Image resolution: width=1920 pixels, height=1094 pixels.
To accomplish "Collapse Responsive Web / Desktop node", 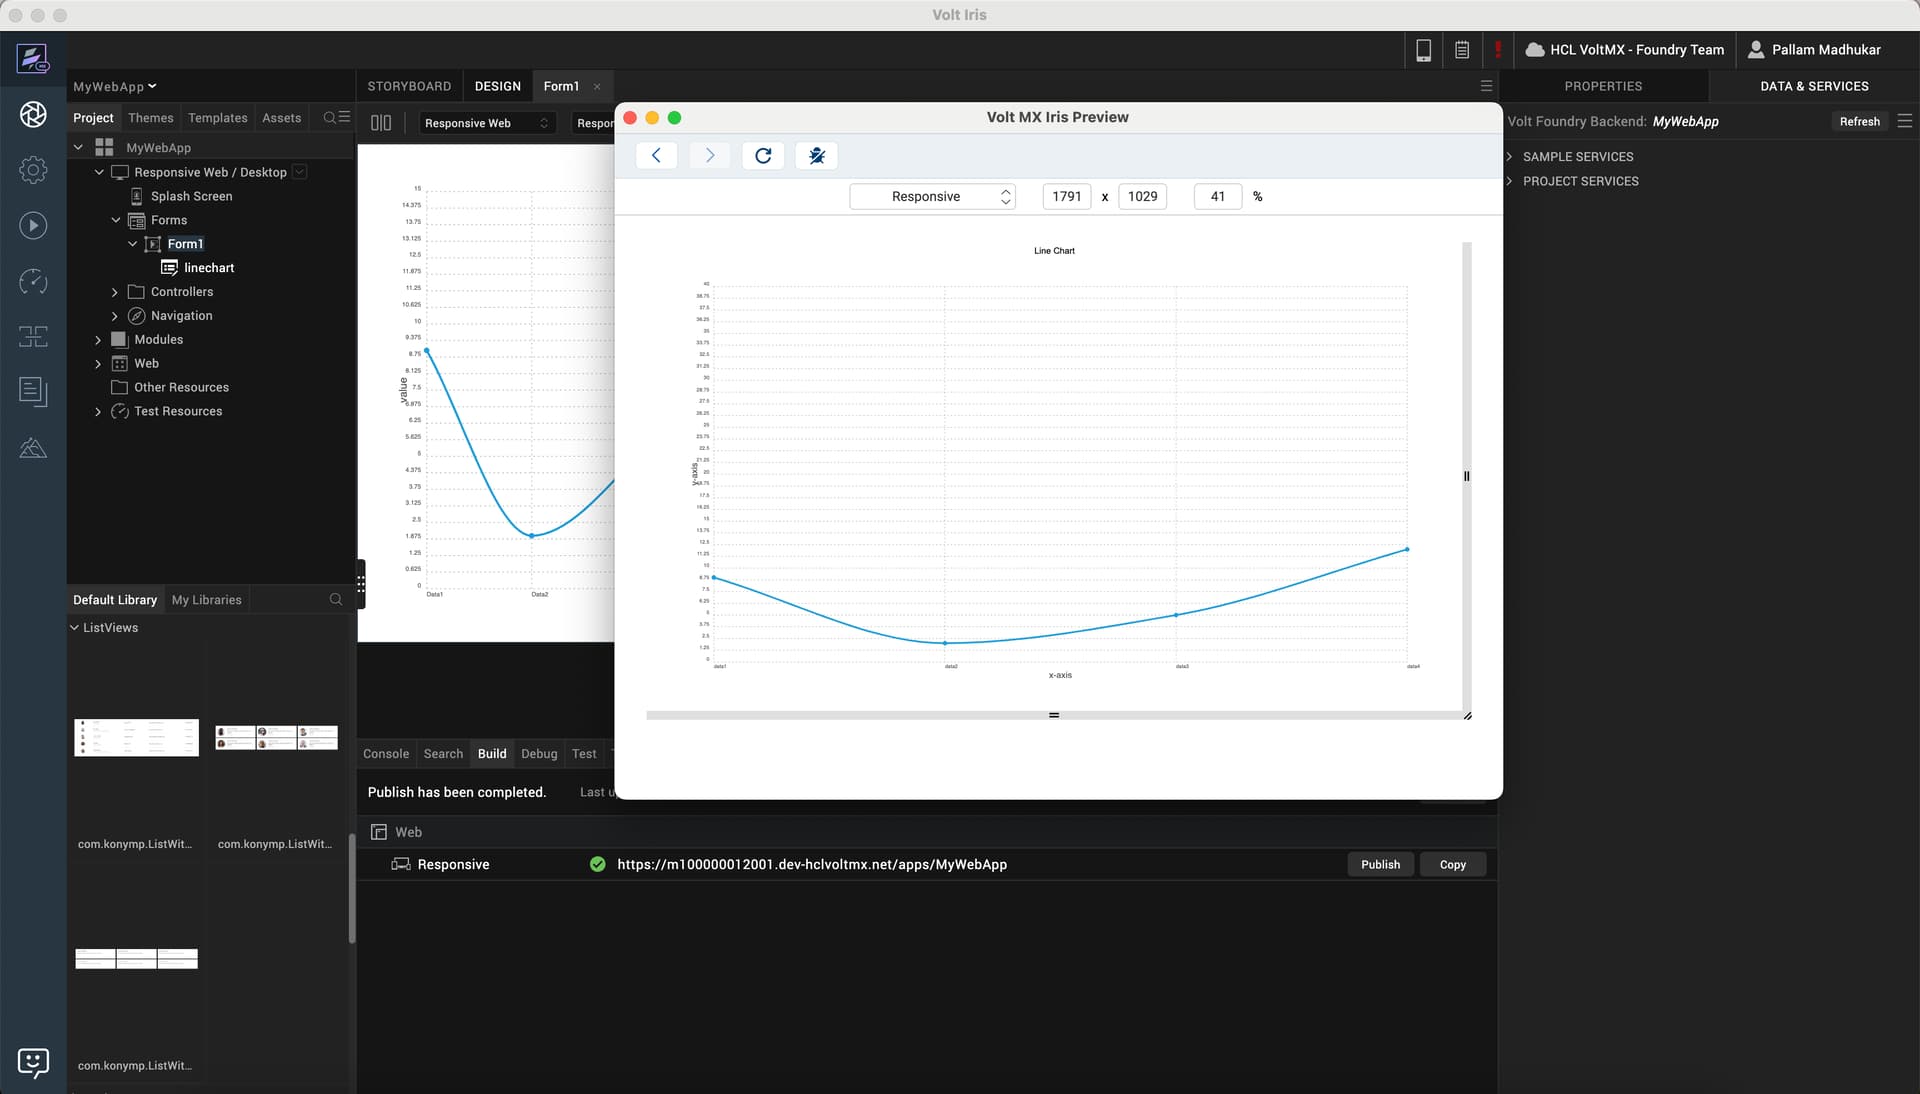I will [99, 172].
